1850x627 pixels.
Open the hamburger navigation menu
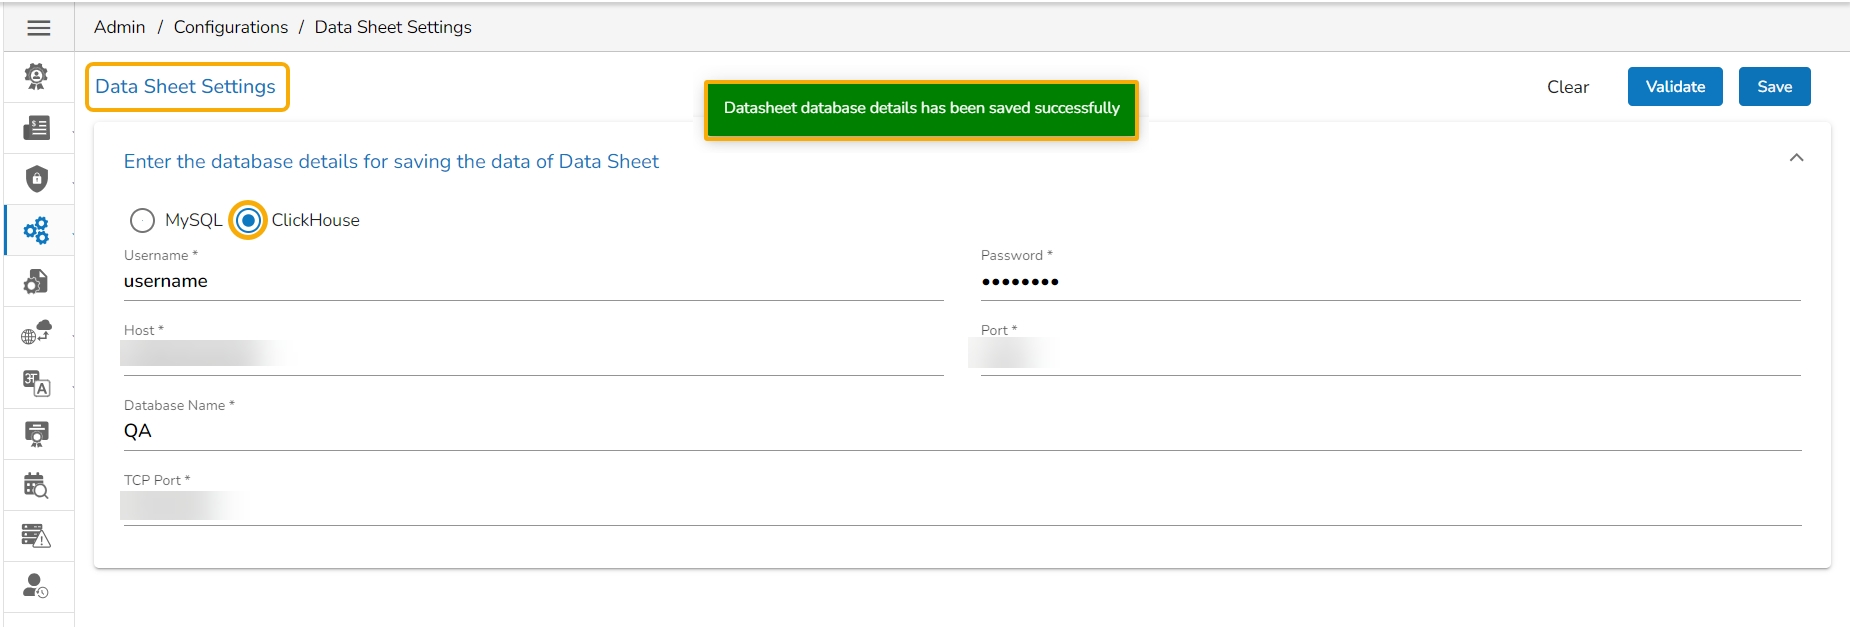coord(39,28)
